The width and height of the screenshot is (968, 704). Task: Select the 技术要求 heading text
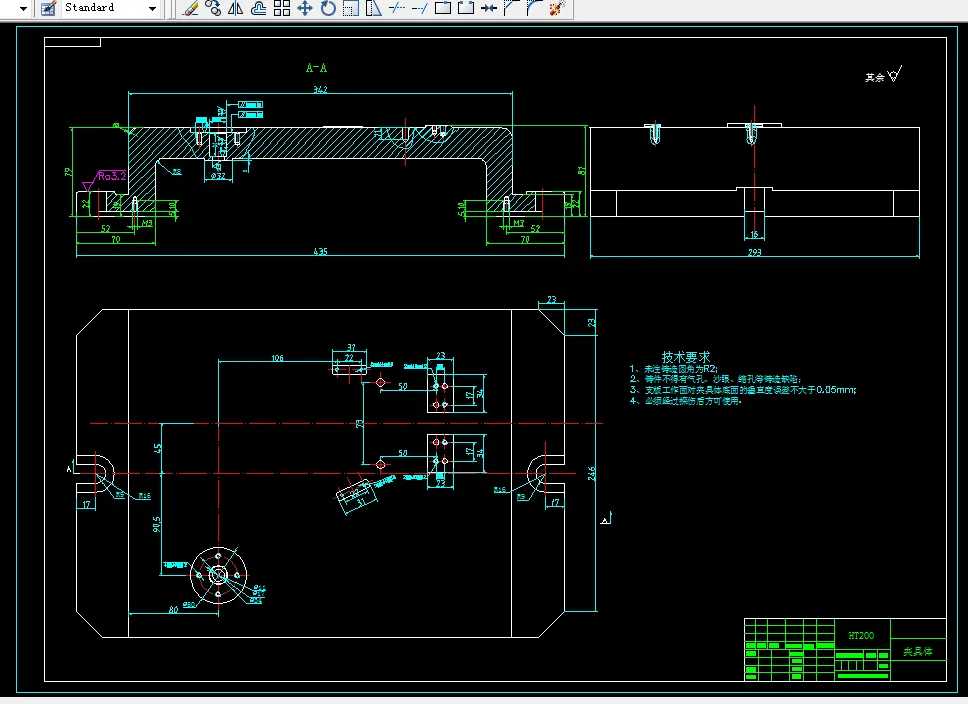[x=686, y=357]
